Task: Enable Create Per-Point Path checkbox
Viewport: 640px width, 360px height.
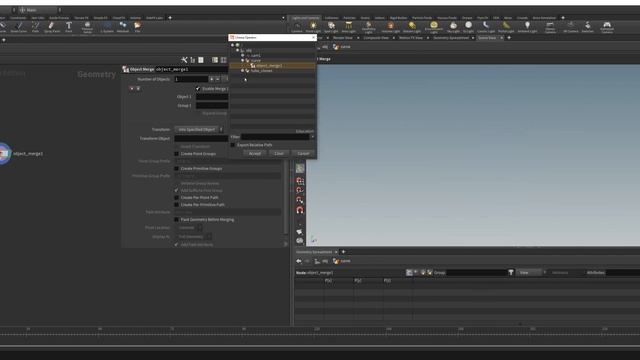Action: pos(176,198)
